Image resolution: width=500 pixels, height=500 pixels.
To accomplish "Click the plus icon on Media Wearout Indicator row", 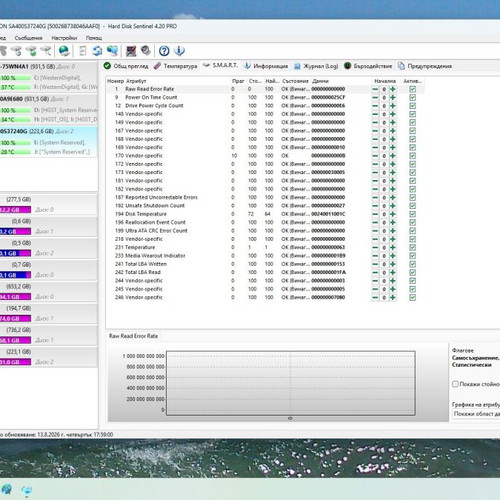I will 393,256.
